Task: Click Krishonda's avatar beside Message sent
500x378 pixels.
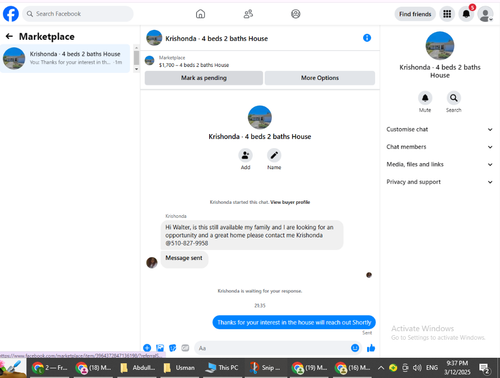Action: click(x=152, y=262)
